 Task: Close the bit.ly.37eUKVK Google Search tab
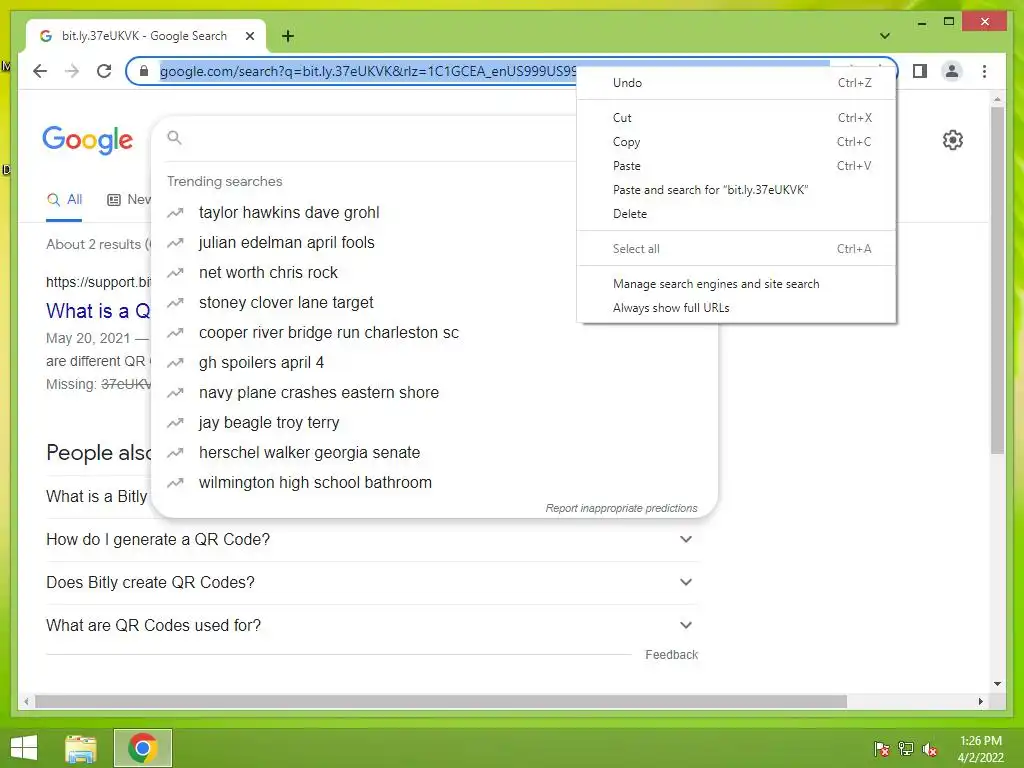point(249,36)
